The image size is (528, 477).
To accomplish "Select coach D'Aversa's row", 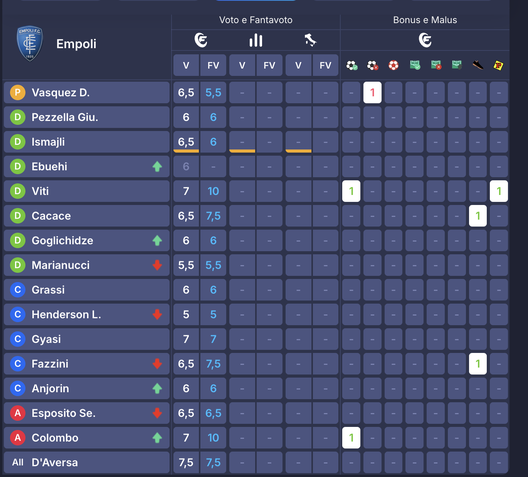I will click(87, 463).
